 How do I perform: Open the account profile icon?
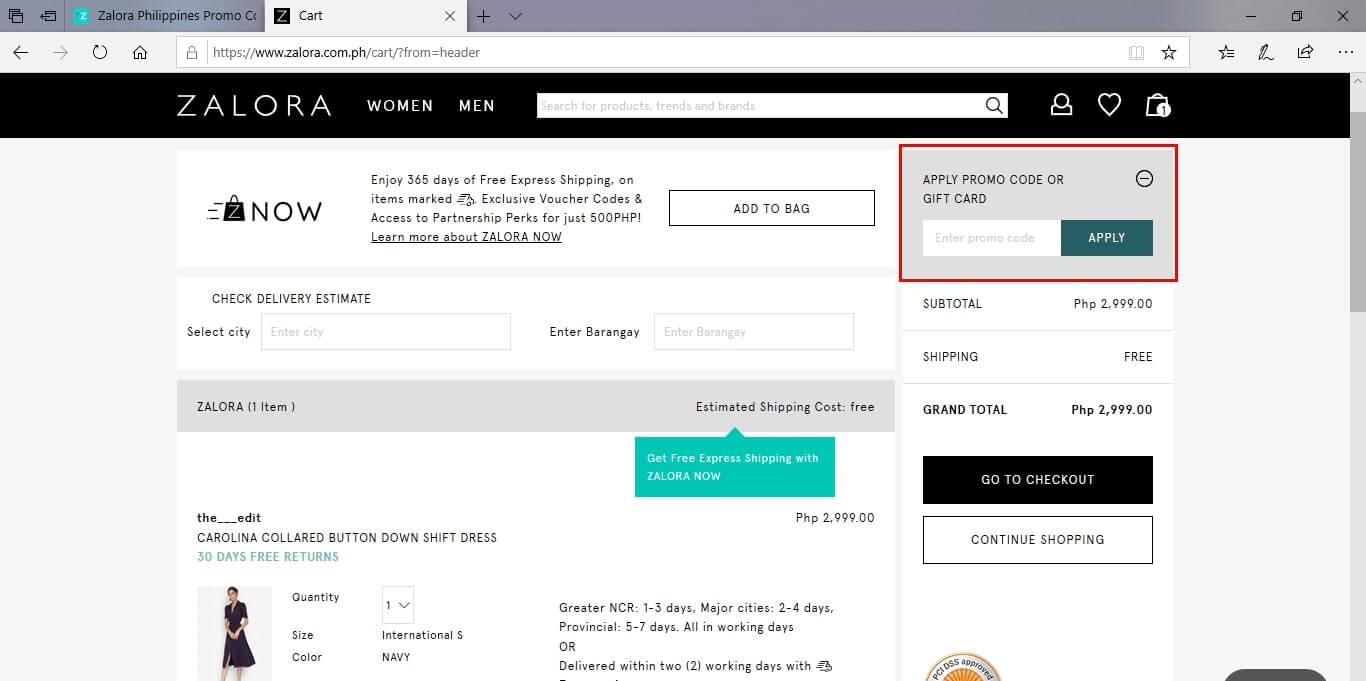[1061, 105]
